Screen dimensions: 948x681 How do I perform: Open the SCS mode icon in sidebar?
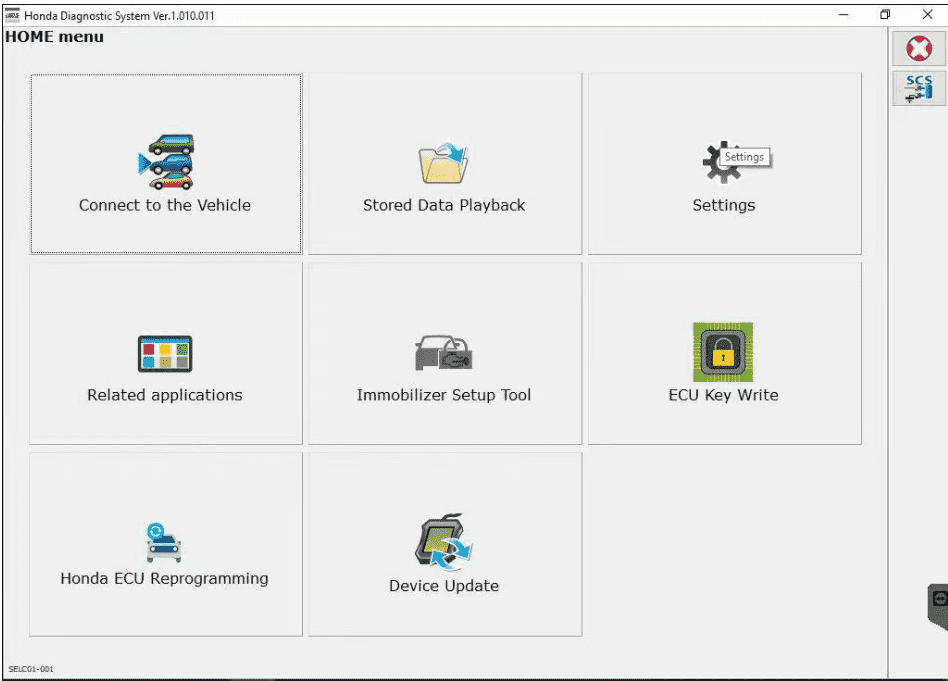click(x=919, y=88)
